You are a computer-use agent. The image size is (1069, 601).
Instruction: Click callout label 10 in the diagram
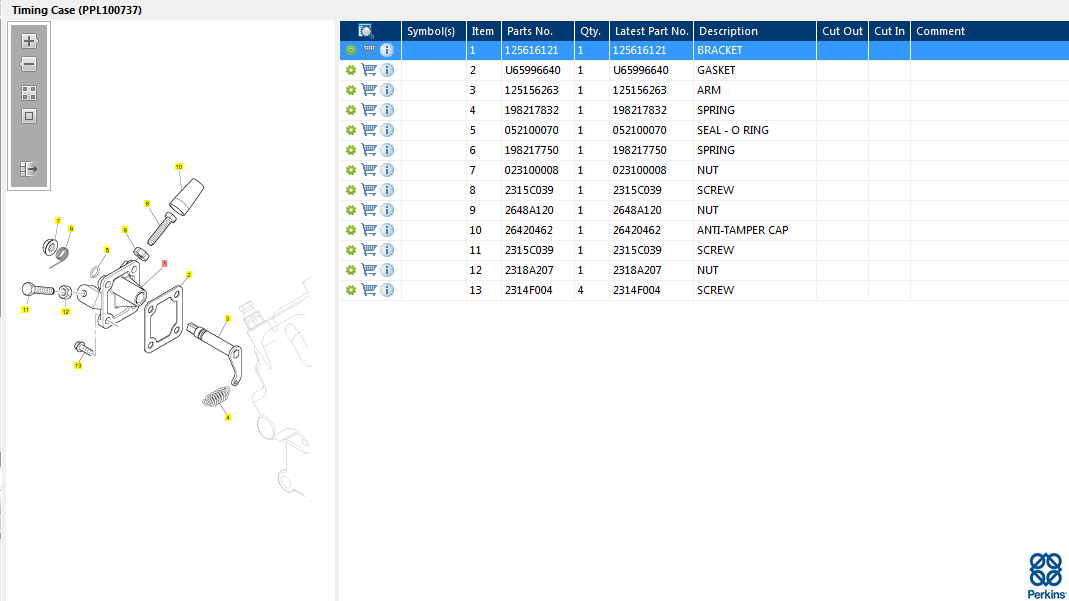pos(179,167)
